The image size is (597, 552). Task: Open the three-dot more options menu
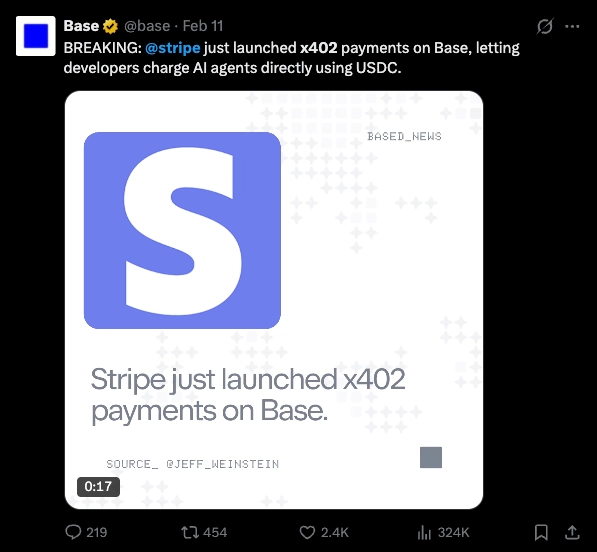click(572, 26)
